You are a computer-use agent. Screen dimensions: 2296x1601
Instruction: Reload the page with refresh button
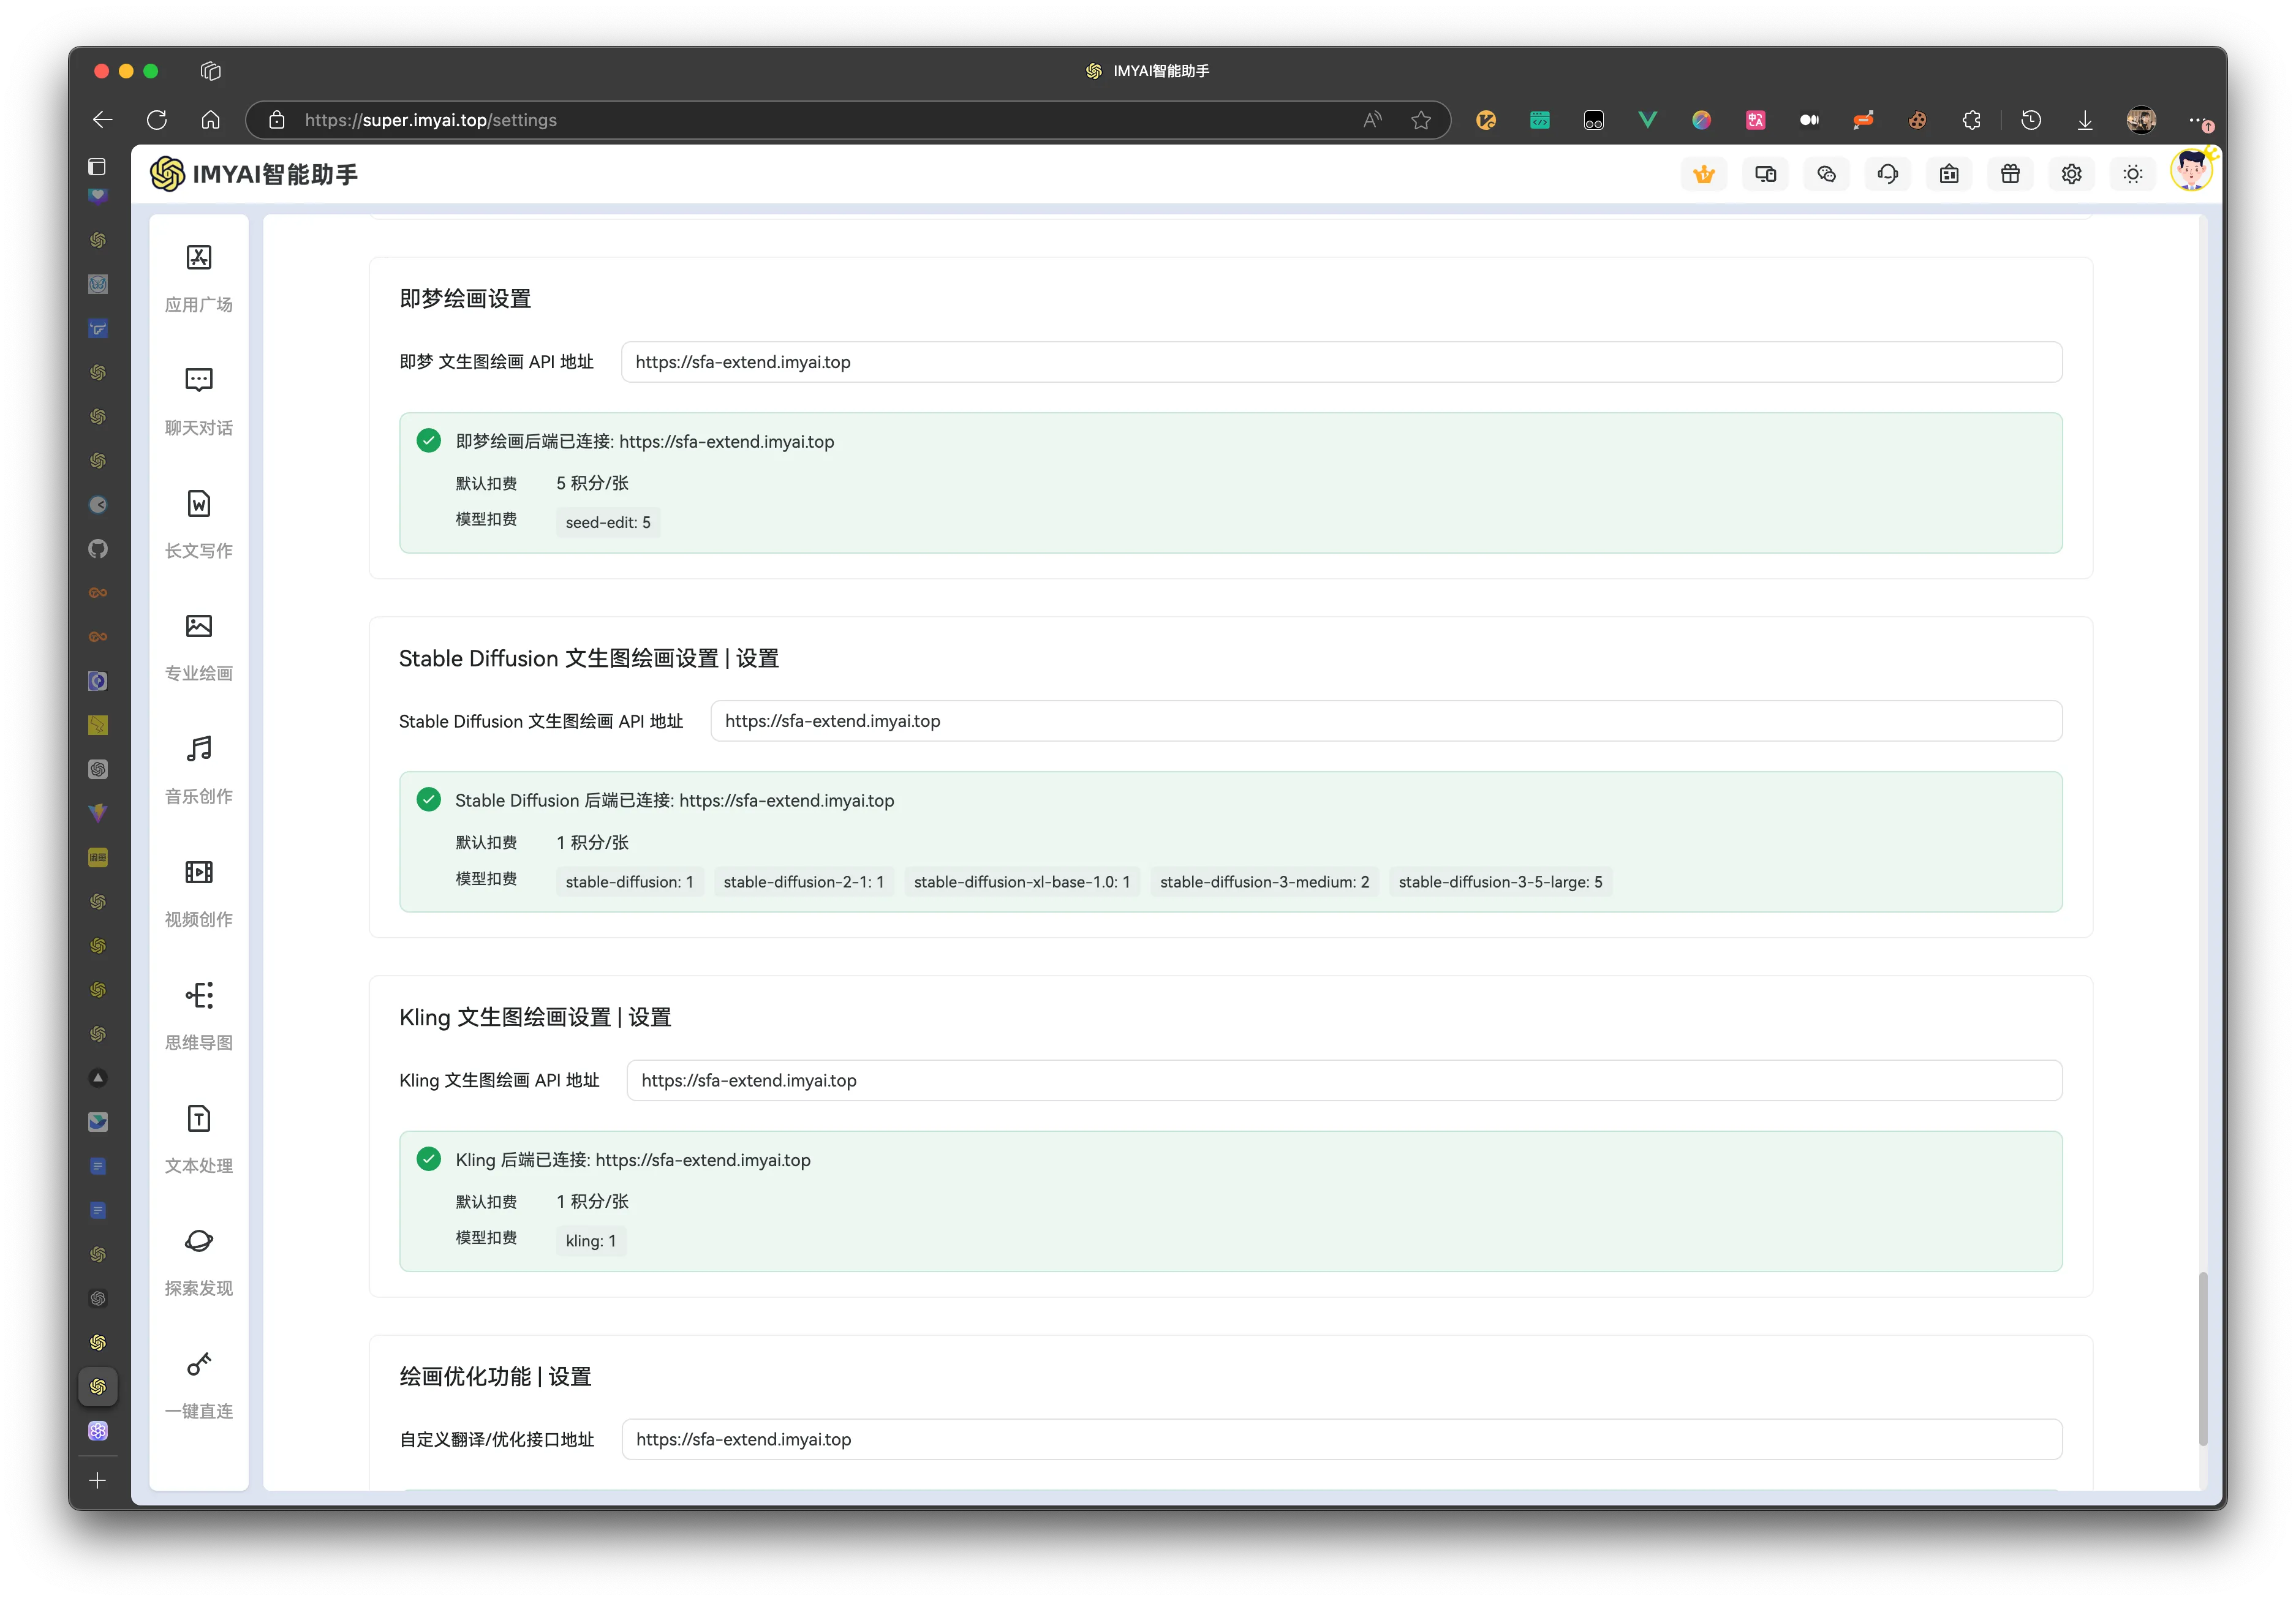click(x=157, y=120)
